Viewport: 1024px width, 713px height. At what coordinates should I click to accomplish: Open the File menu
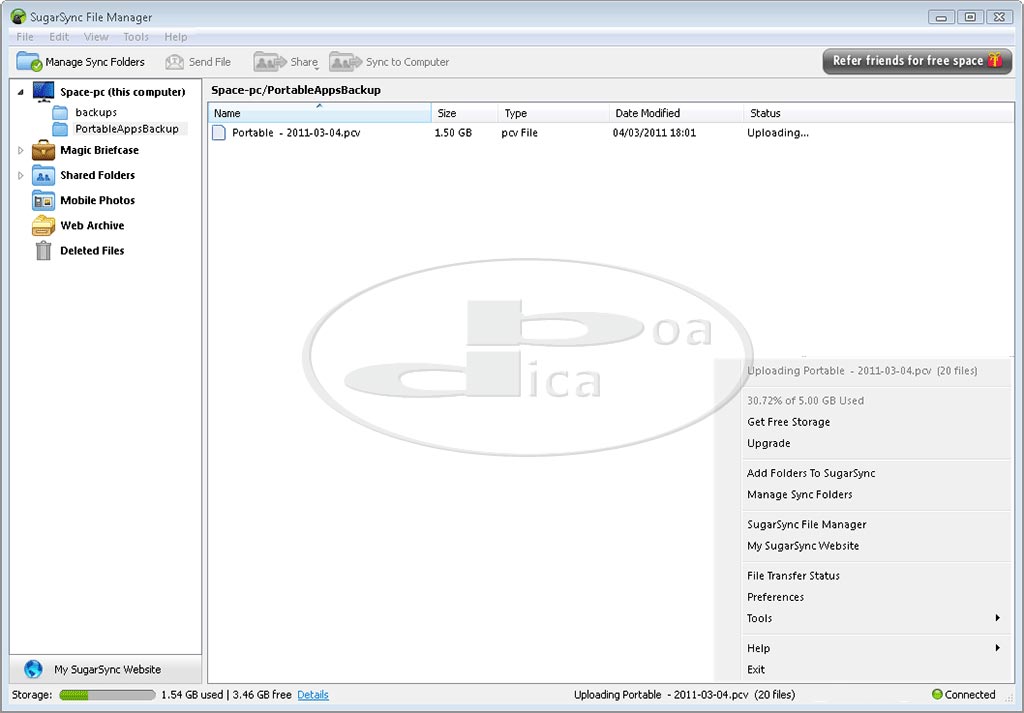pos(25,37)
